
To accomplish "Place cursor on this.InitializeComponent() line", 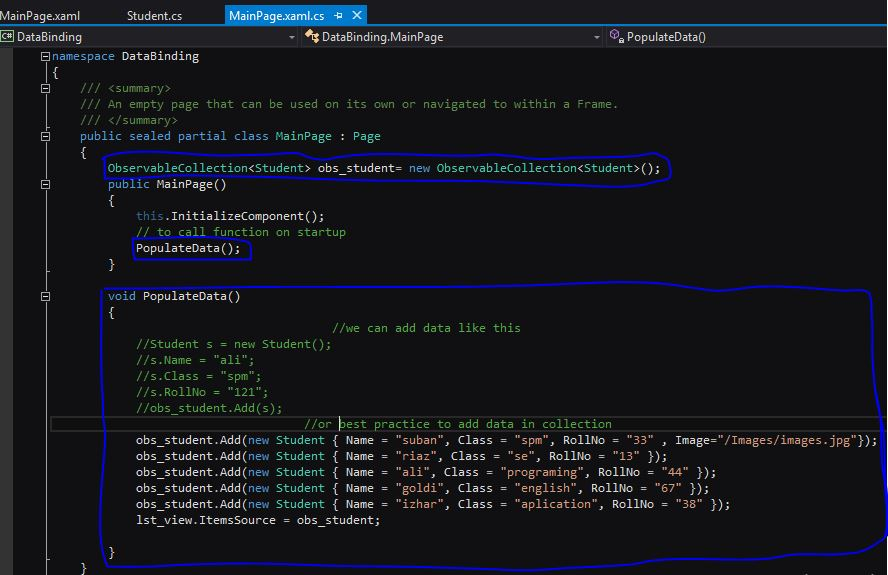I will (x=230, y=217).
